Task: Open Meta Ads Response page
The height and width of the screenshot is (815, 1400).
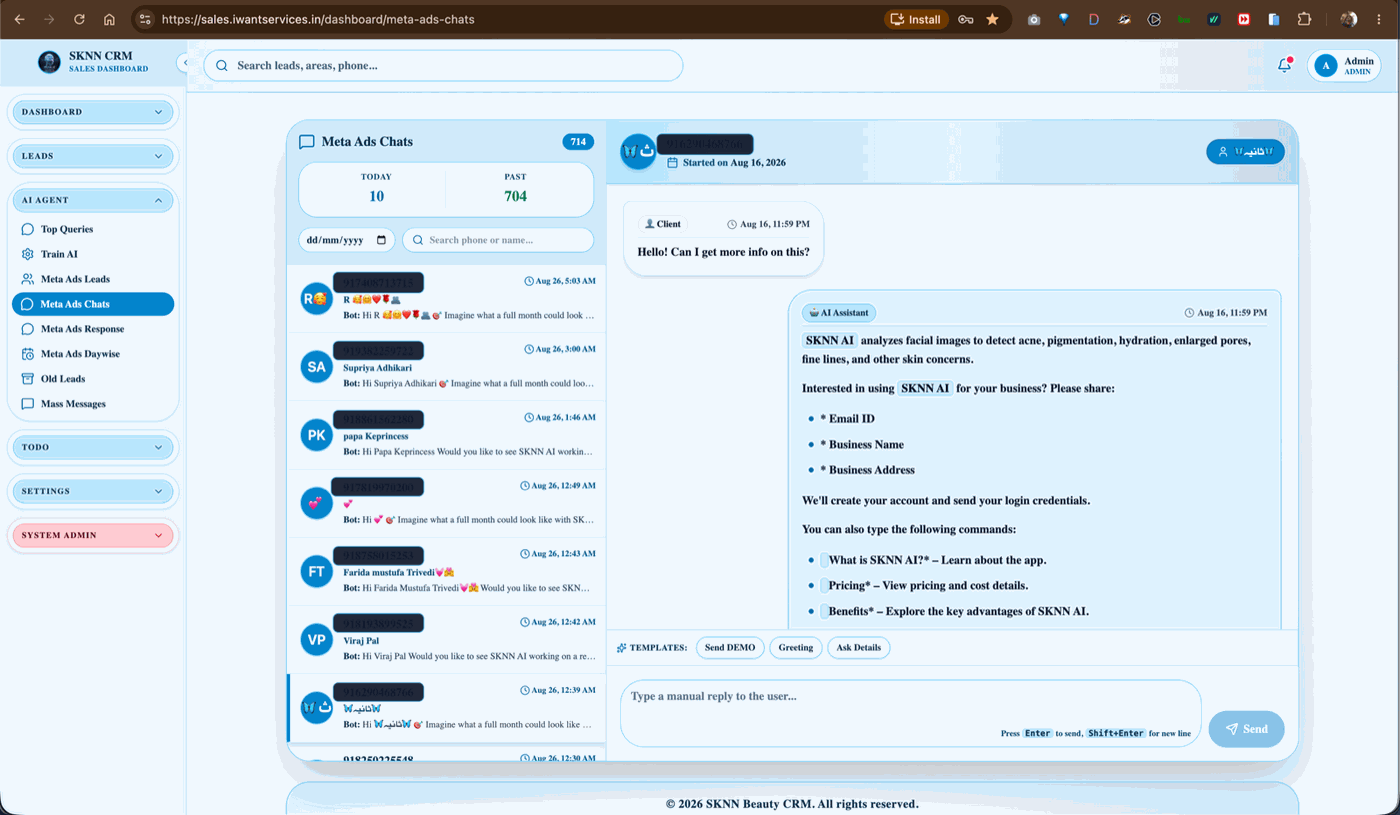Action: [93, 329]
